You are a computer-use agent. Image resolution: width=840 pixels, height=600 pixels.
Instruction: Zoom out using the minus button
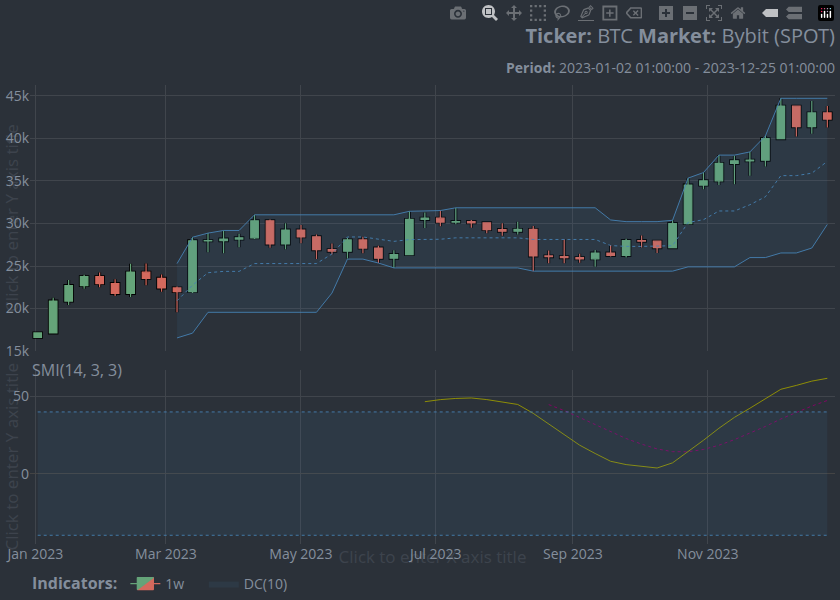click(x=690, y=13)
